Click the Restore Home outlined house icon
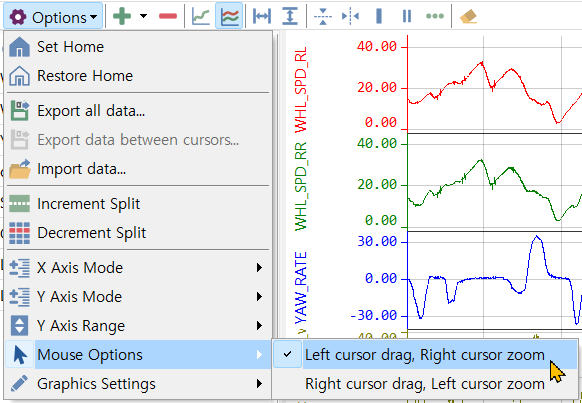This screenshot has height=403, width=582. pyautogui.click(x=19, y=76)
